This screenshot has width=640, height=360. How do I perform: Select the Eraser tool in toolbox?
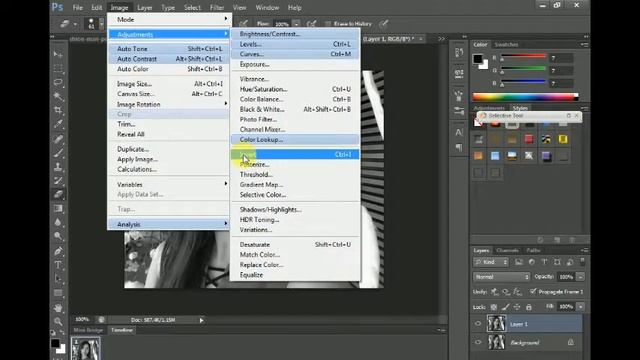tap(58, 194)
